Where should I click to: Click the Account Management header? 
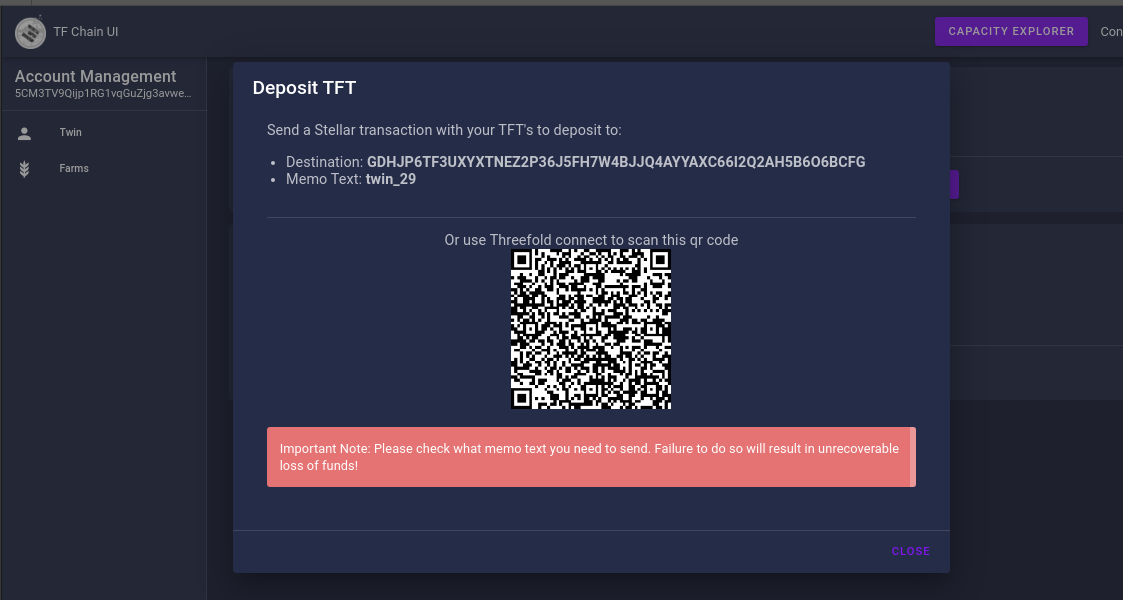pyautogui.click(x=96, y=76)
